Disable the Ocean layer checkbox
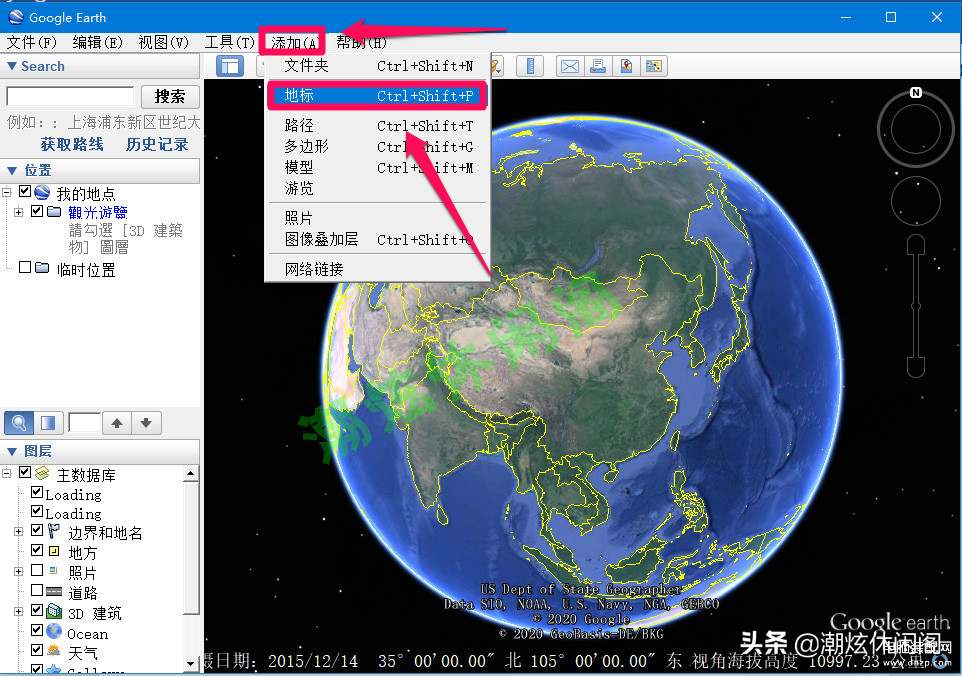This screenshot has width=962, height=676. (x=37, y=631)
